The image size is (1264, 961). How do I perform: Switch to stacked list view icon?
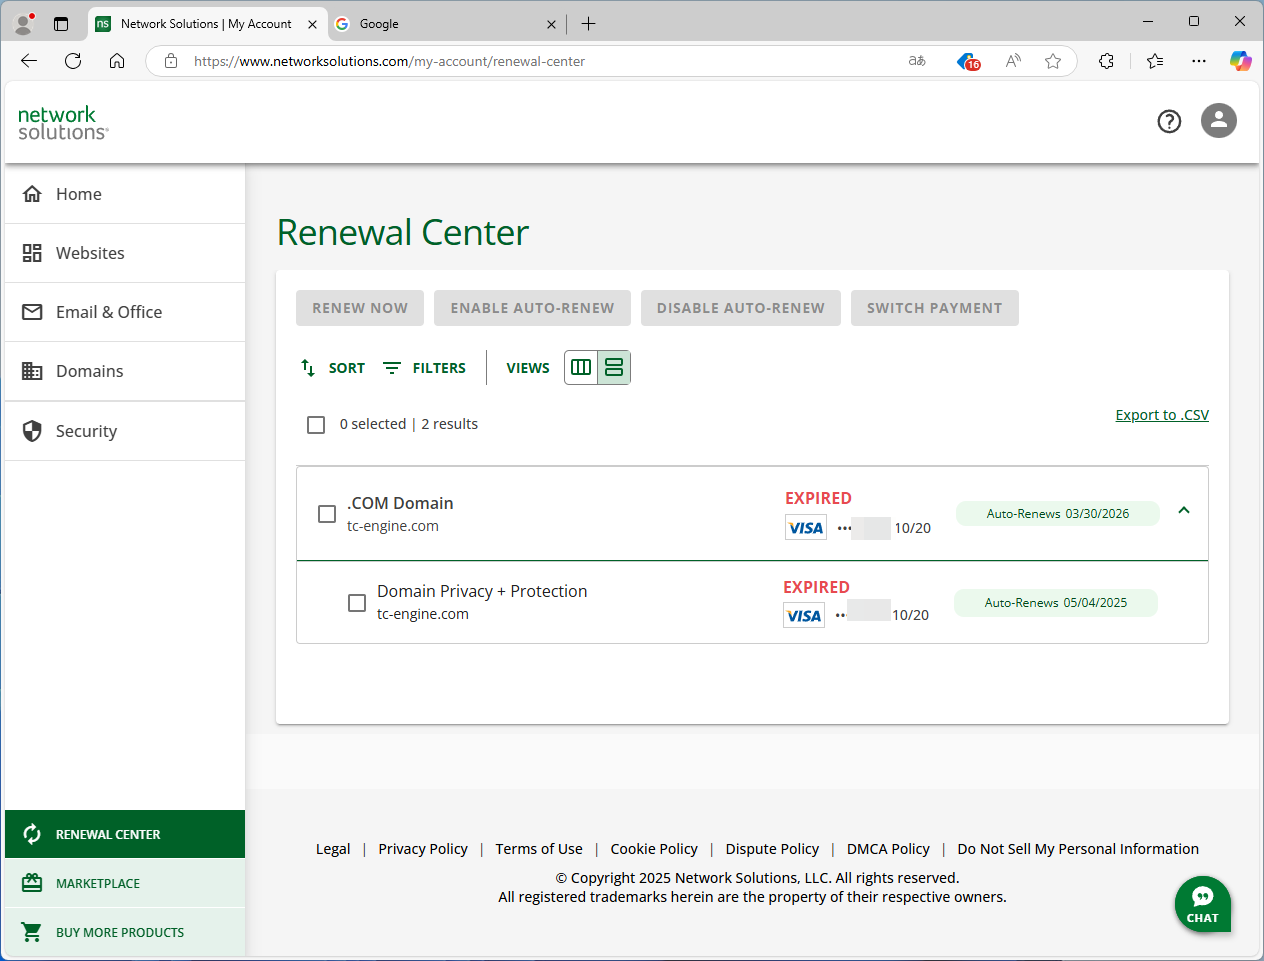coord(614,367)
